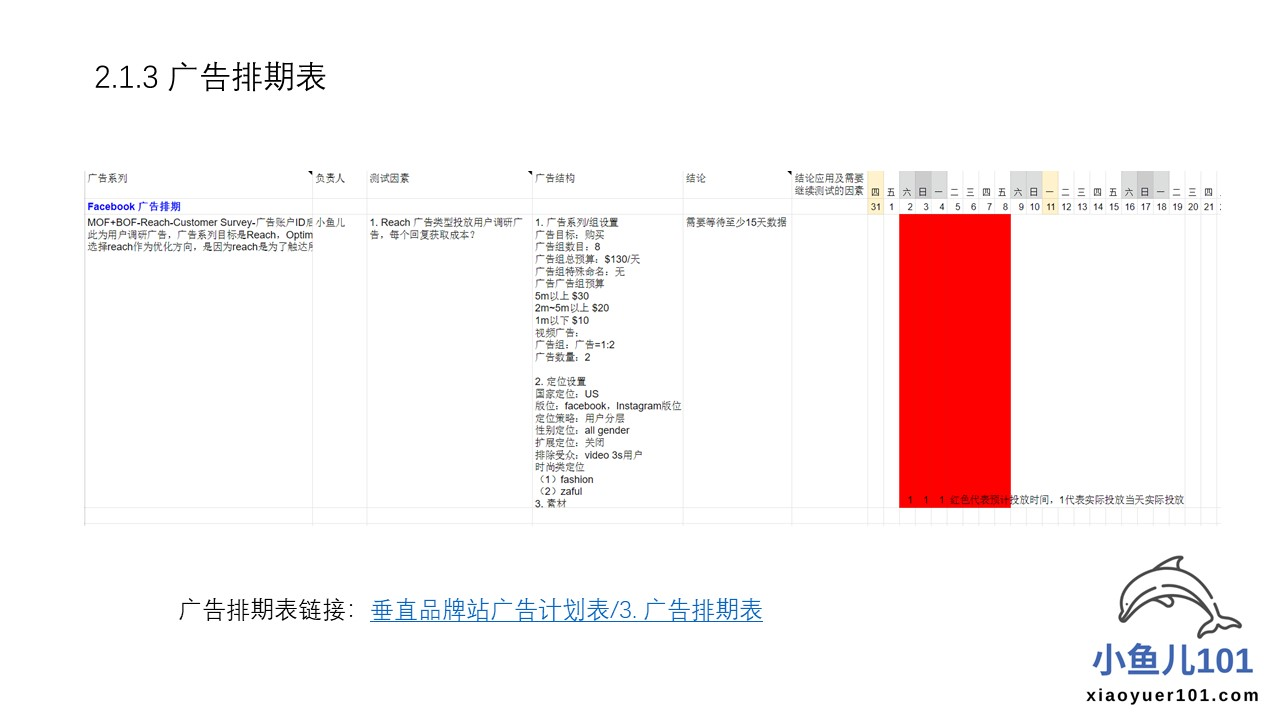
Task: Select the 广告结构 column header
Action: 555,179
